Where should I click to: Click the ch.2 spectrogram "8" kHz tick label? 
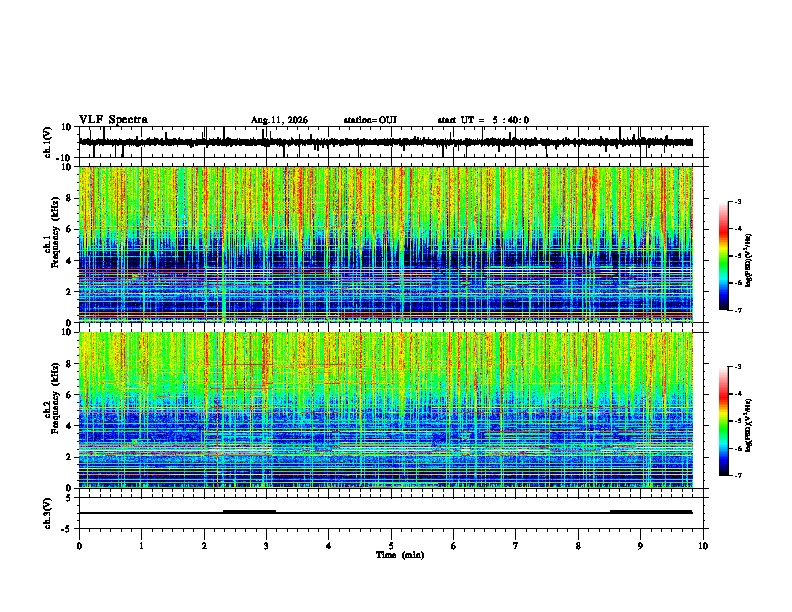coord(69,364)
